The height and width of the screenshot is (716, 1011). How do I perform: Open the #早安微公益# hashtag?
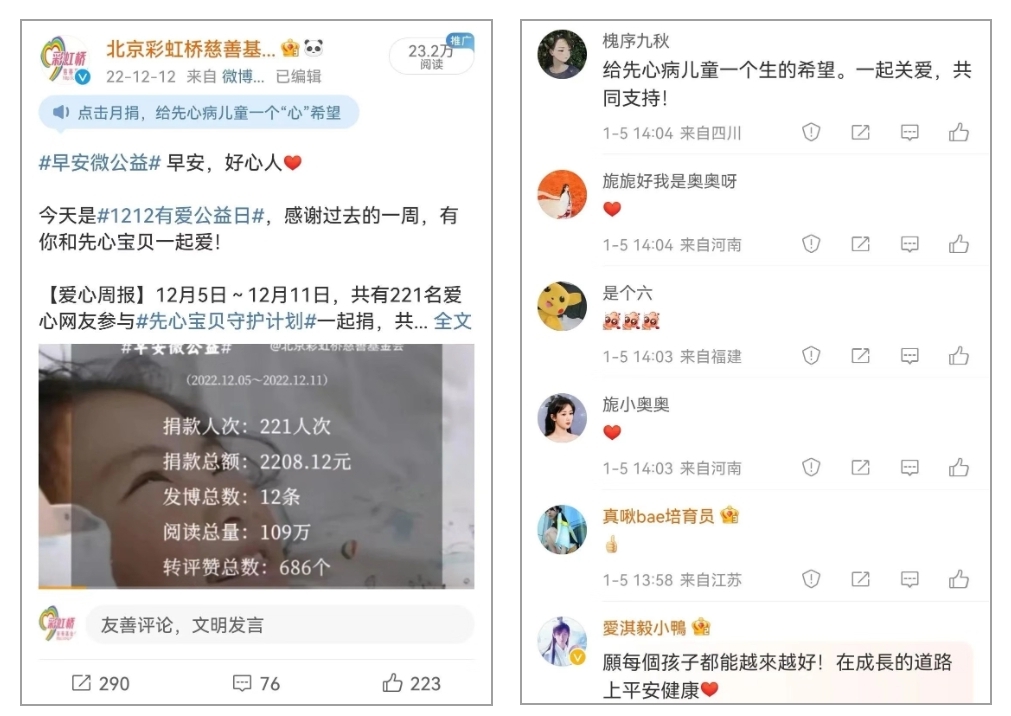[x=99, y=163]
